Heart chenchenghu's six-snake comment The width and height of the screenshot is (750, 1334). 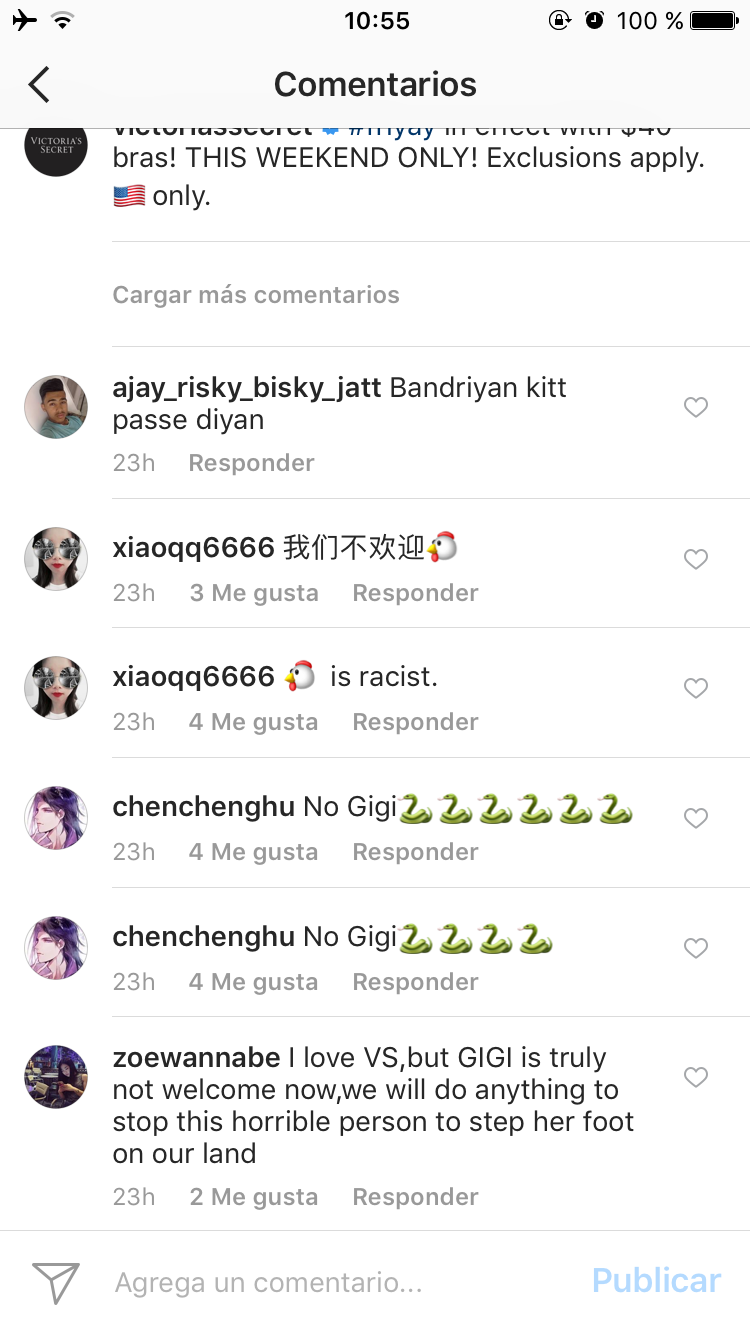[696, 818]
